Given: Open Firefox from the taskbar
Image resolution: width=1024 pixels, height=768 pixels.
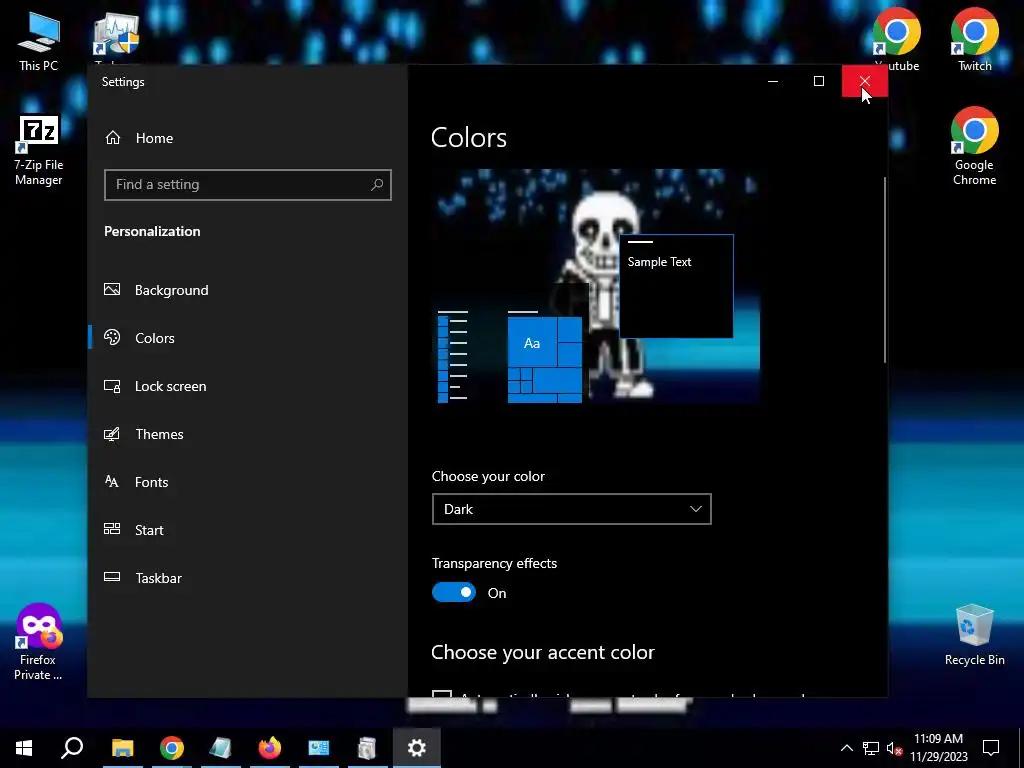Looking at the screenshot, I should tap(269, 748).
